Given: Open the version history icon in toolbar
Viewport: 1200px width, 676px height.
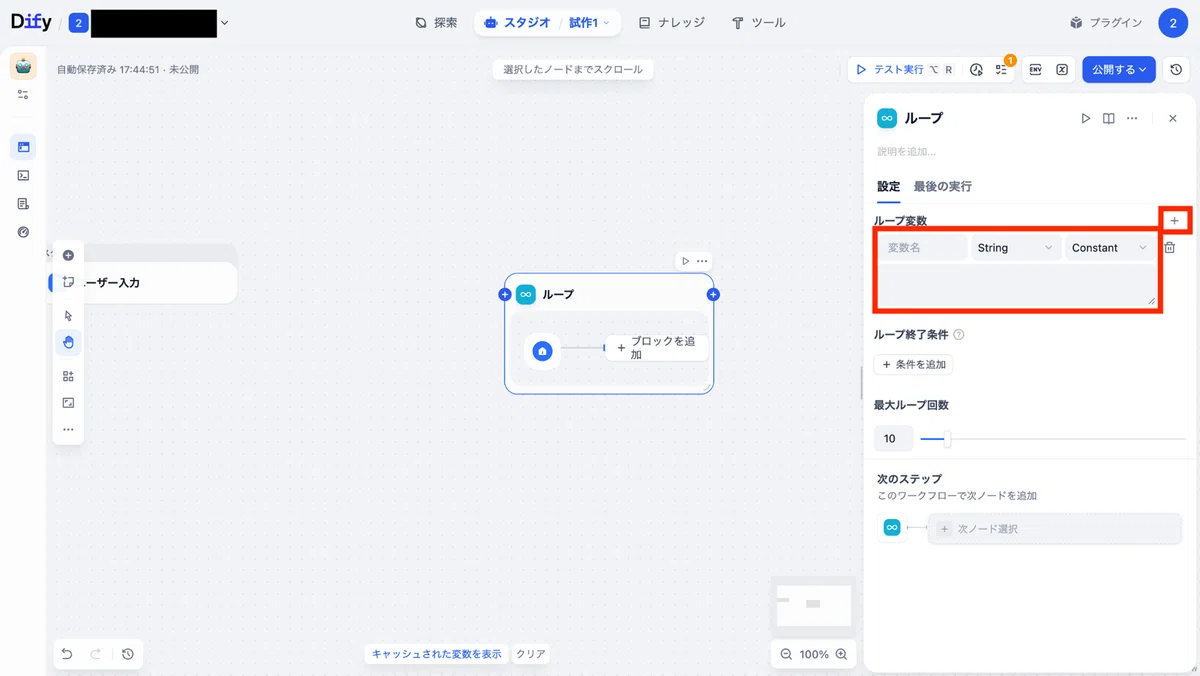Looking at the screenshot, I should point(1176,69).
